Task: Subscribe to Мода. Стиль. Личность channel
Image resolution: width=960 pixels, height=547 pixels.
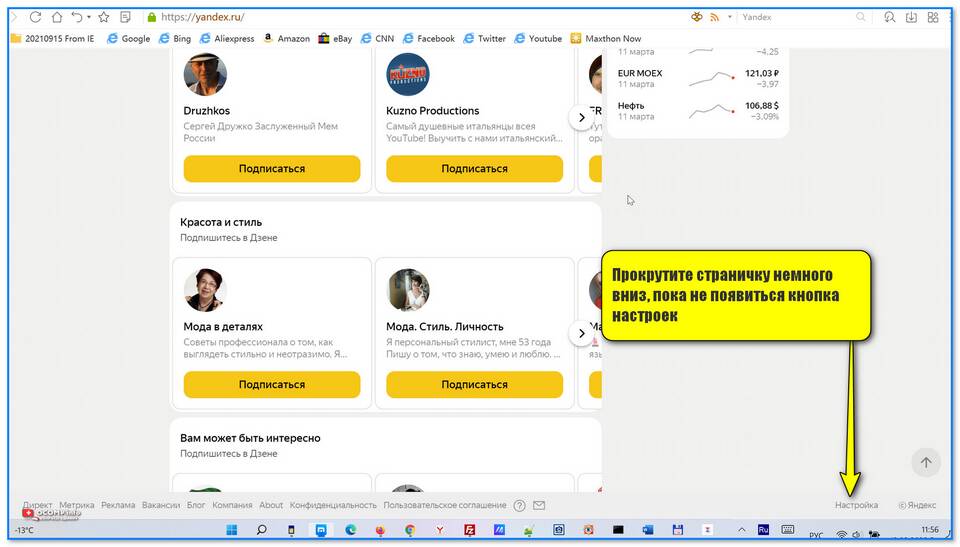Action: [474, 385]
